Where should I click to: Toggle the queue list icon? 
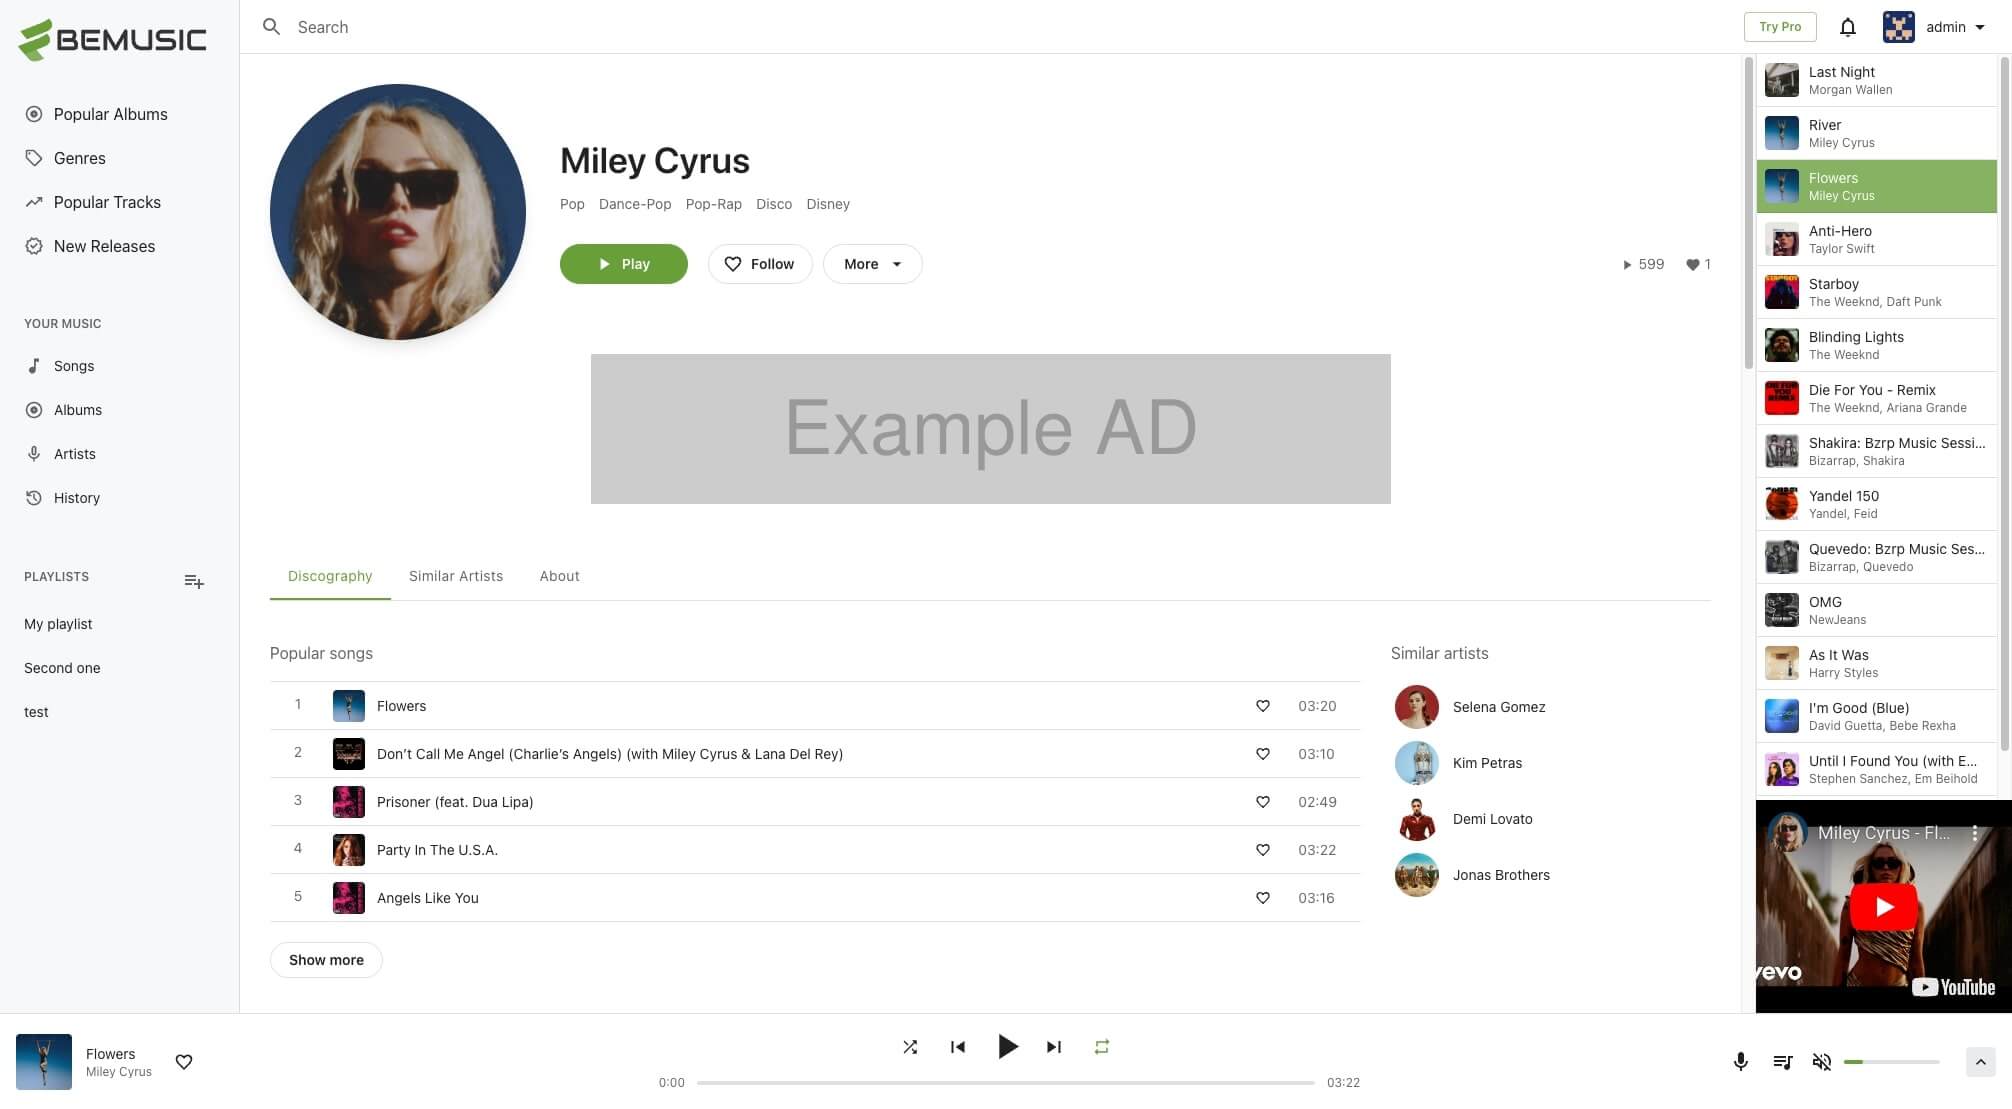1782,1062
